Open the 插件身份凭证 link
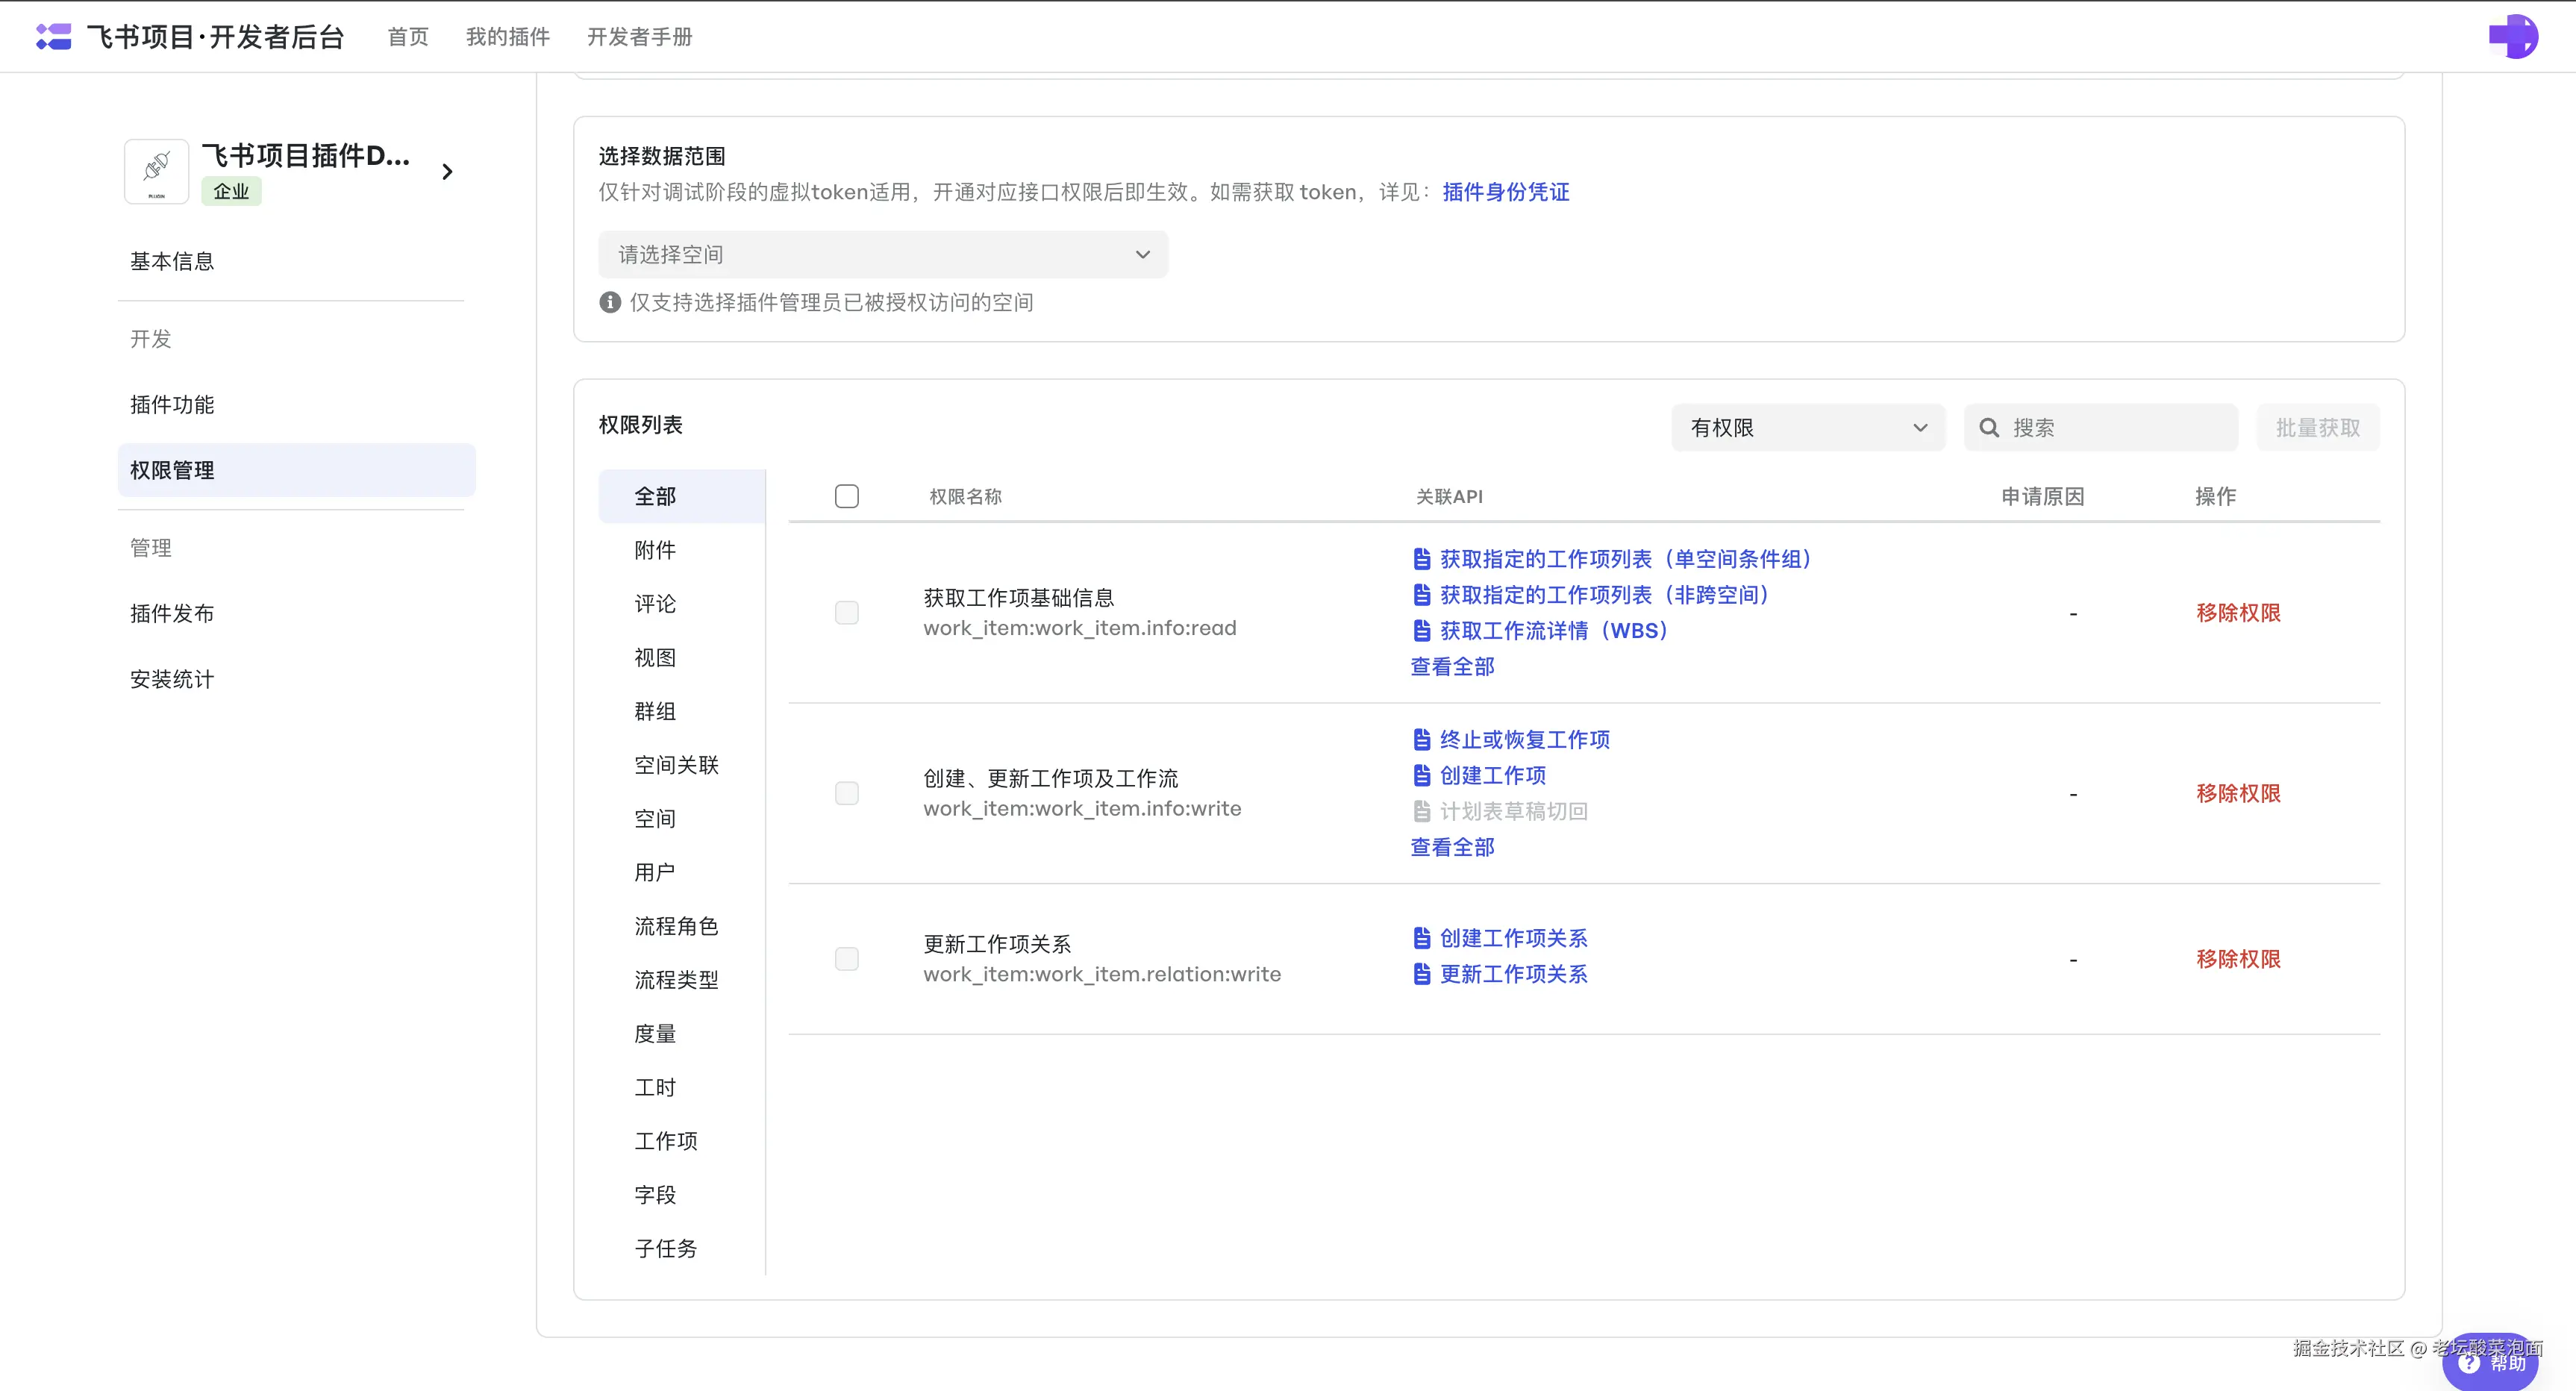2576x1391 pixels. [1505, 192]
